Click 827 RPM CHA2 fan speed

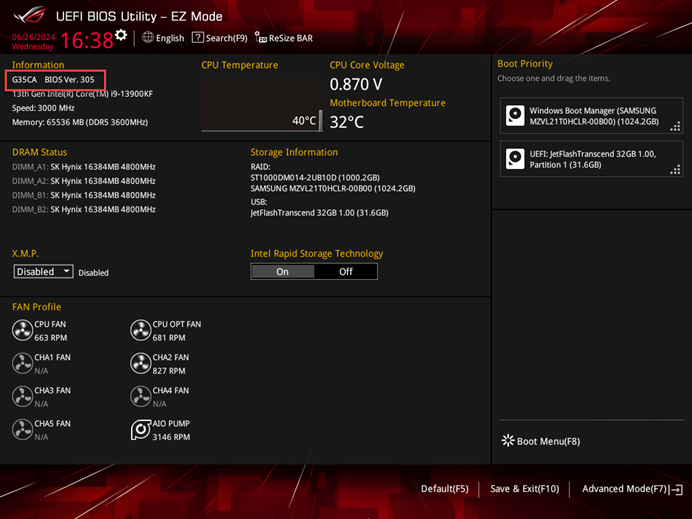click(169, 371)
